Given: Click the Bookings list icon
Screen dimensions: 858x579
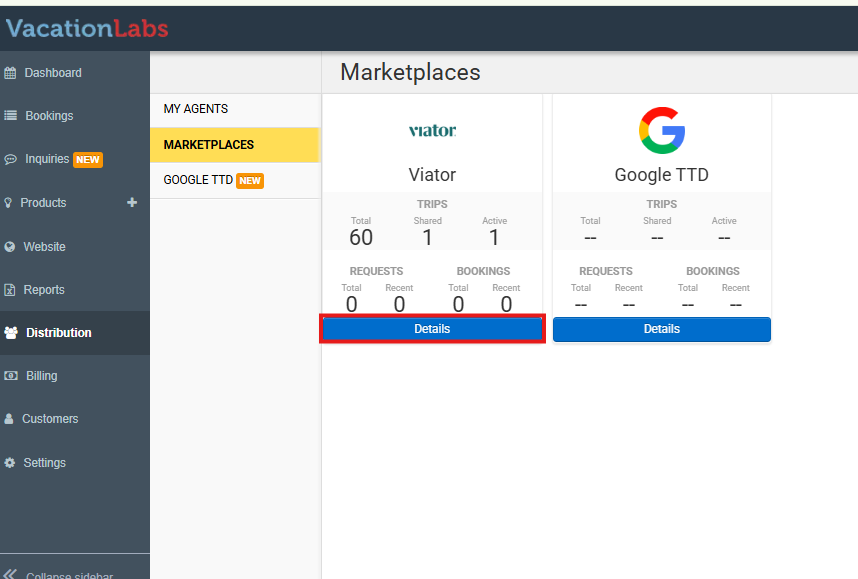Looking at the screenshot, I should click(10, 116).
